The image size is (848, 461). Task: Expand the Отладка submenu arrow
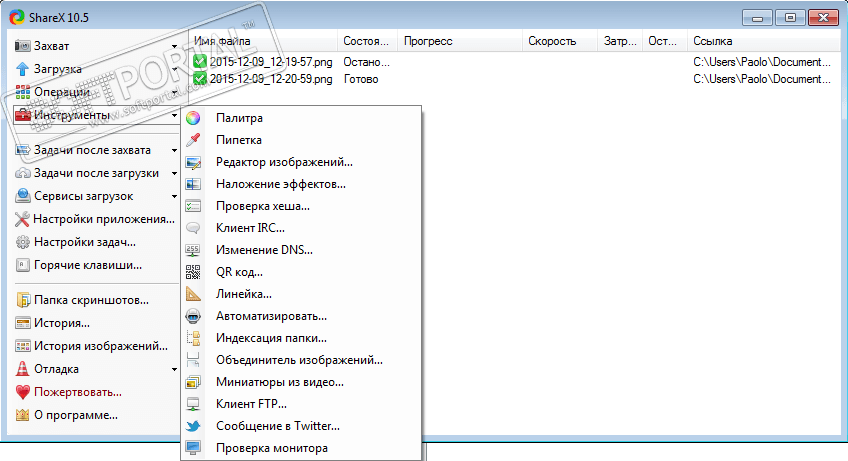(x=174, y=370)
